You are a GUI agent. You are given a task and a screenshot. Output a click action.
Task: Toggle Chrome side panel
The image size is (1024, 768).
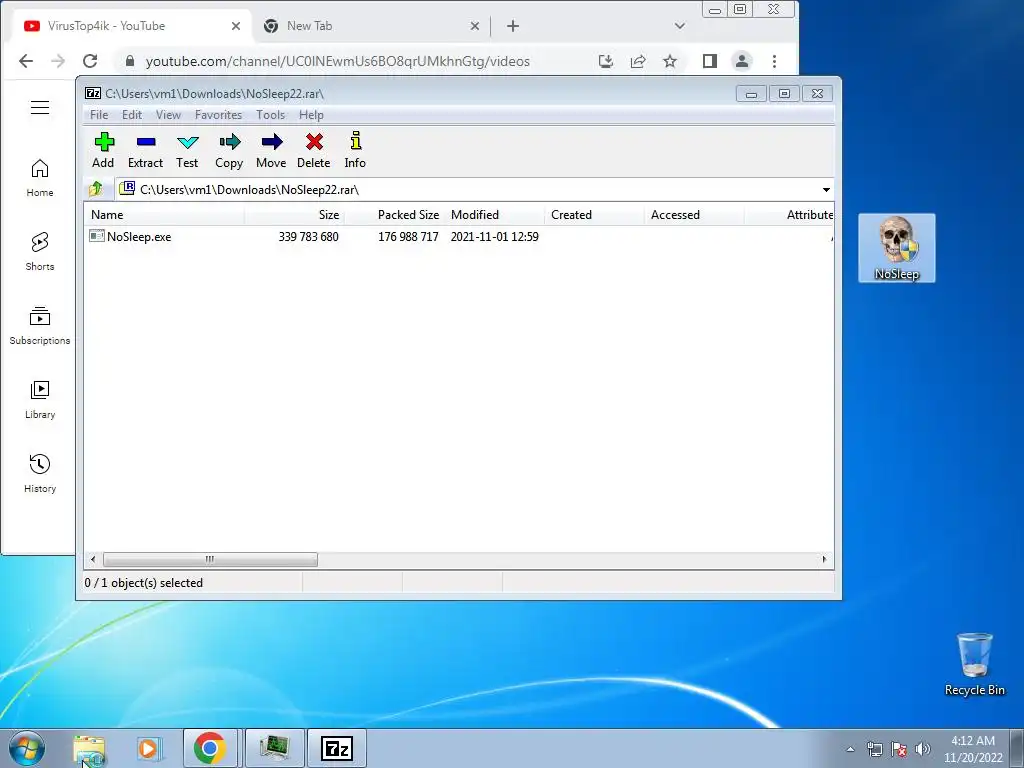click(710, 61)
